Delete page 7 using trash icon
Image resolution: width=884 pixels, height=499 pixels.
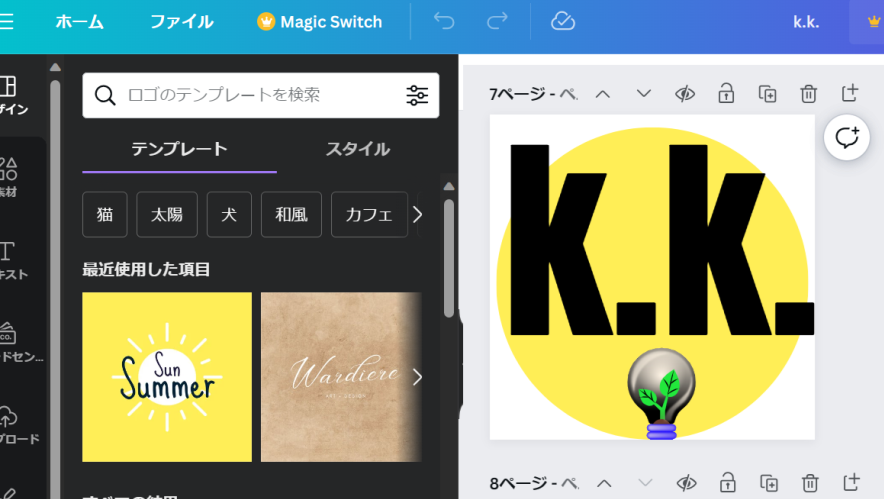(x=808, y=94)
